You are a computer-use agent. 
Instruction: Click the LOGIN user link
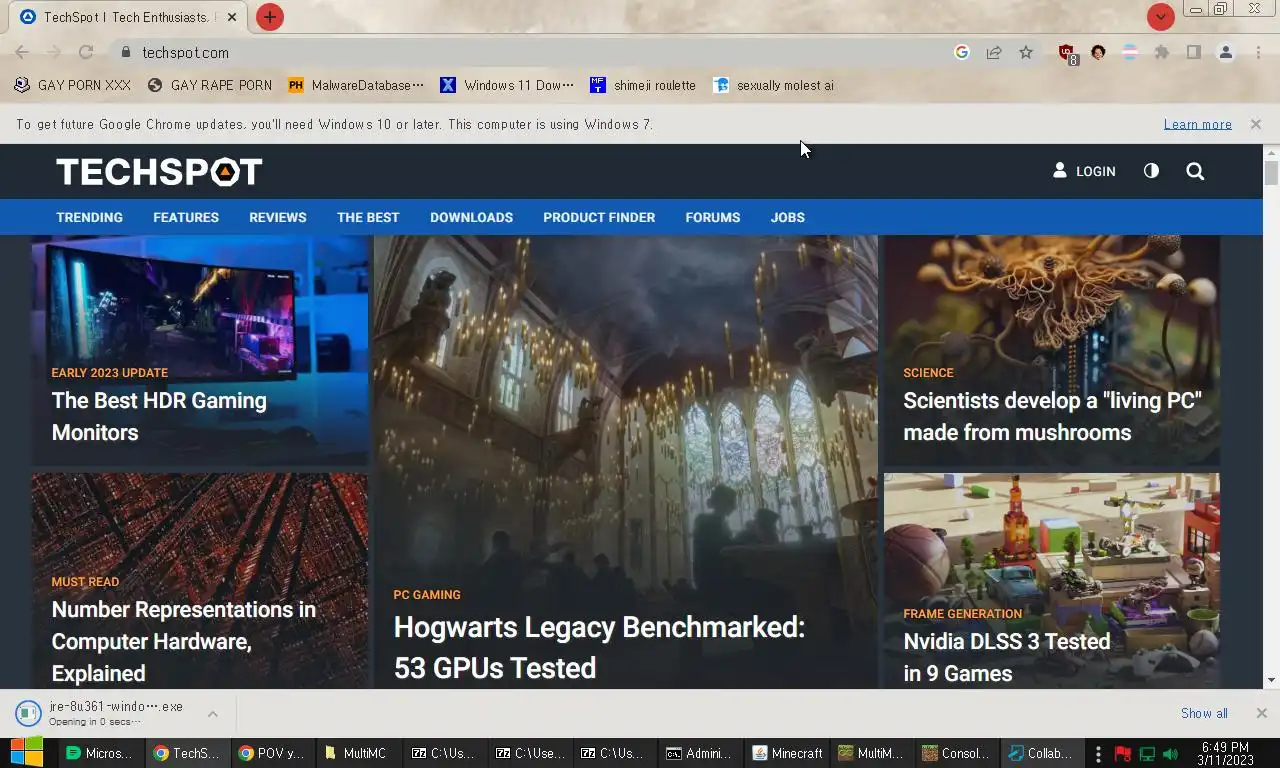[x=1084, y=171]
